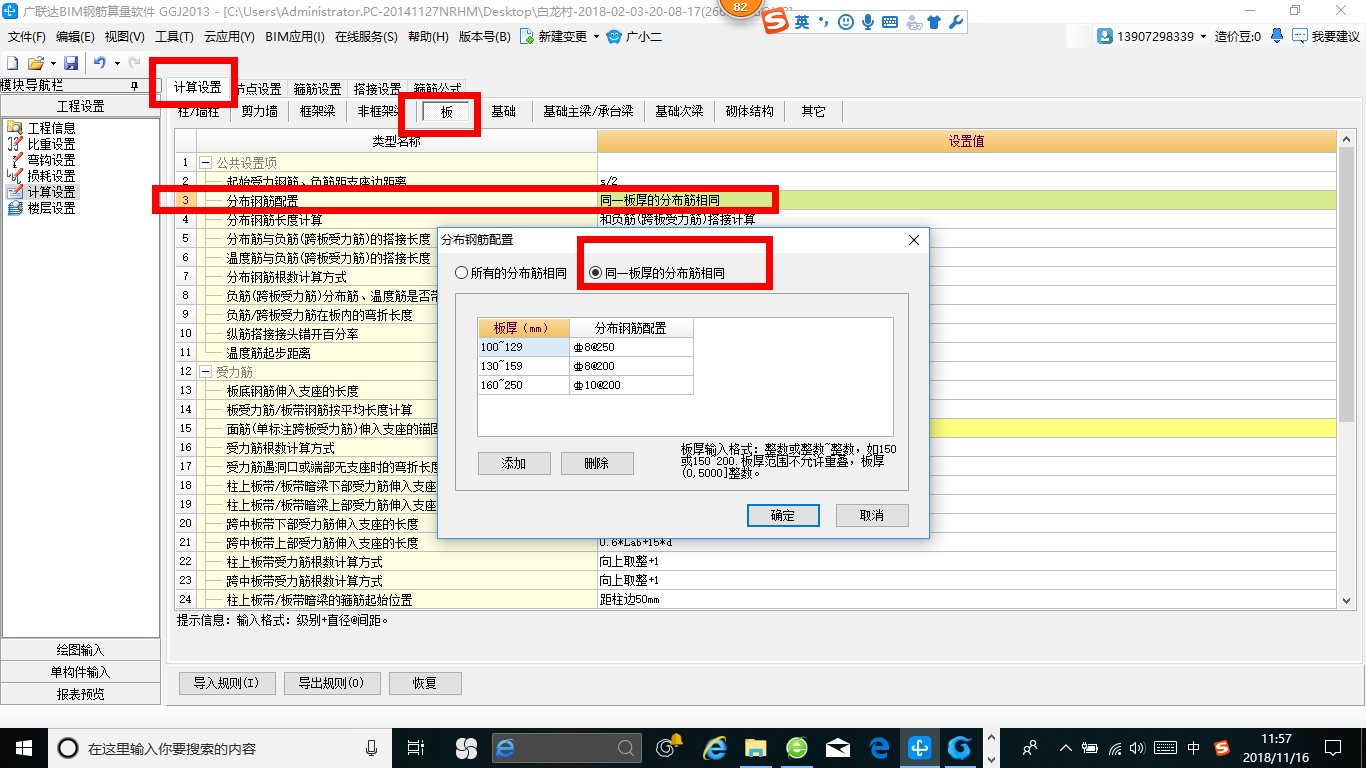Switch to the 箍筋设置 tab
The width and height of the screenshot is (1366, 768).
(x=317, y=89)
